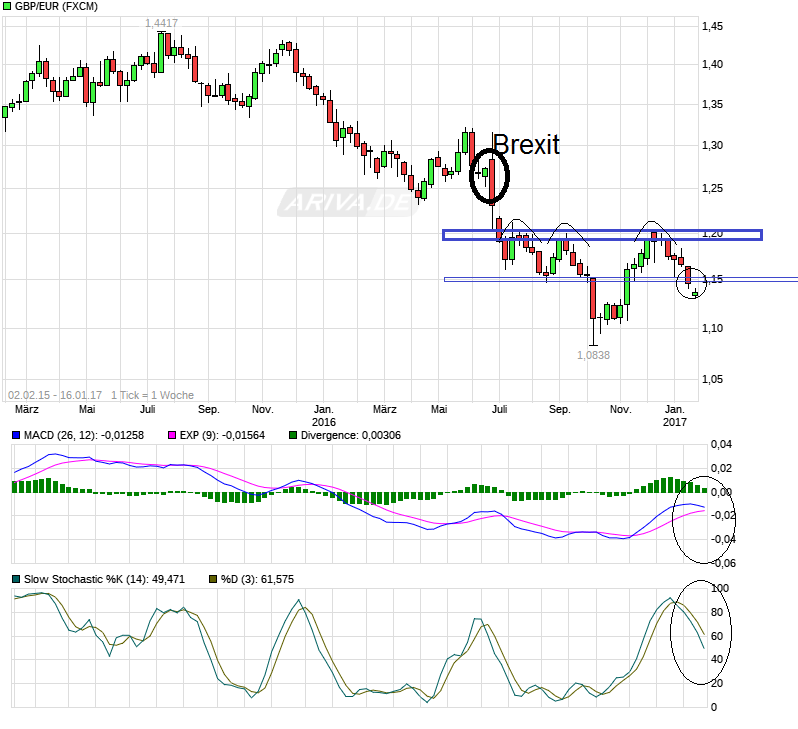Click the 60 label on stochastic axis
Viewport: 798px width, 729px height.
(x=717, y=636)
